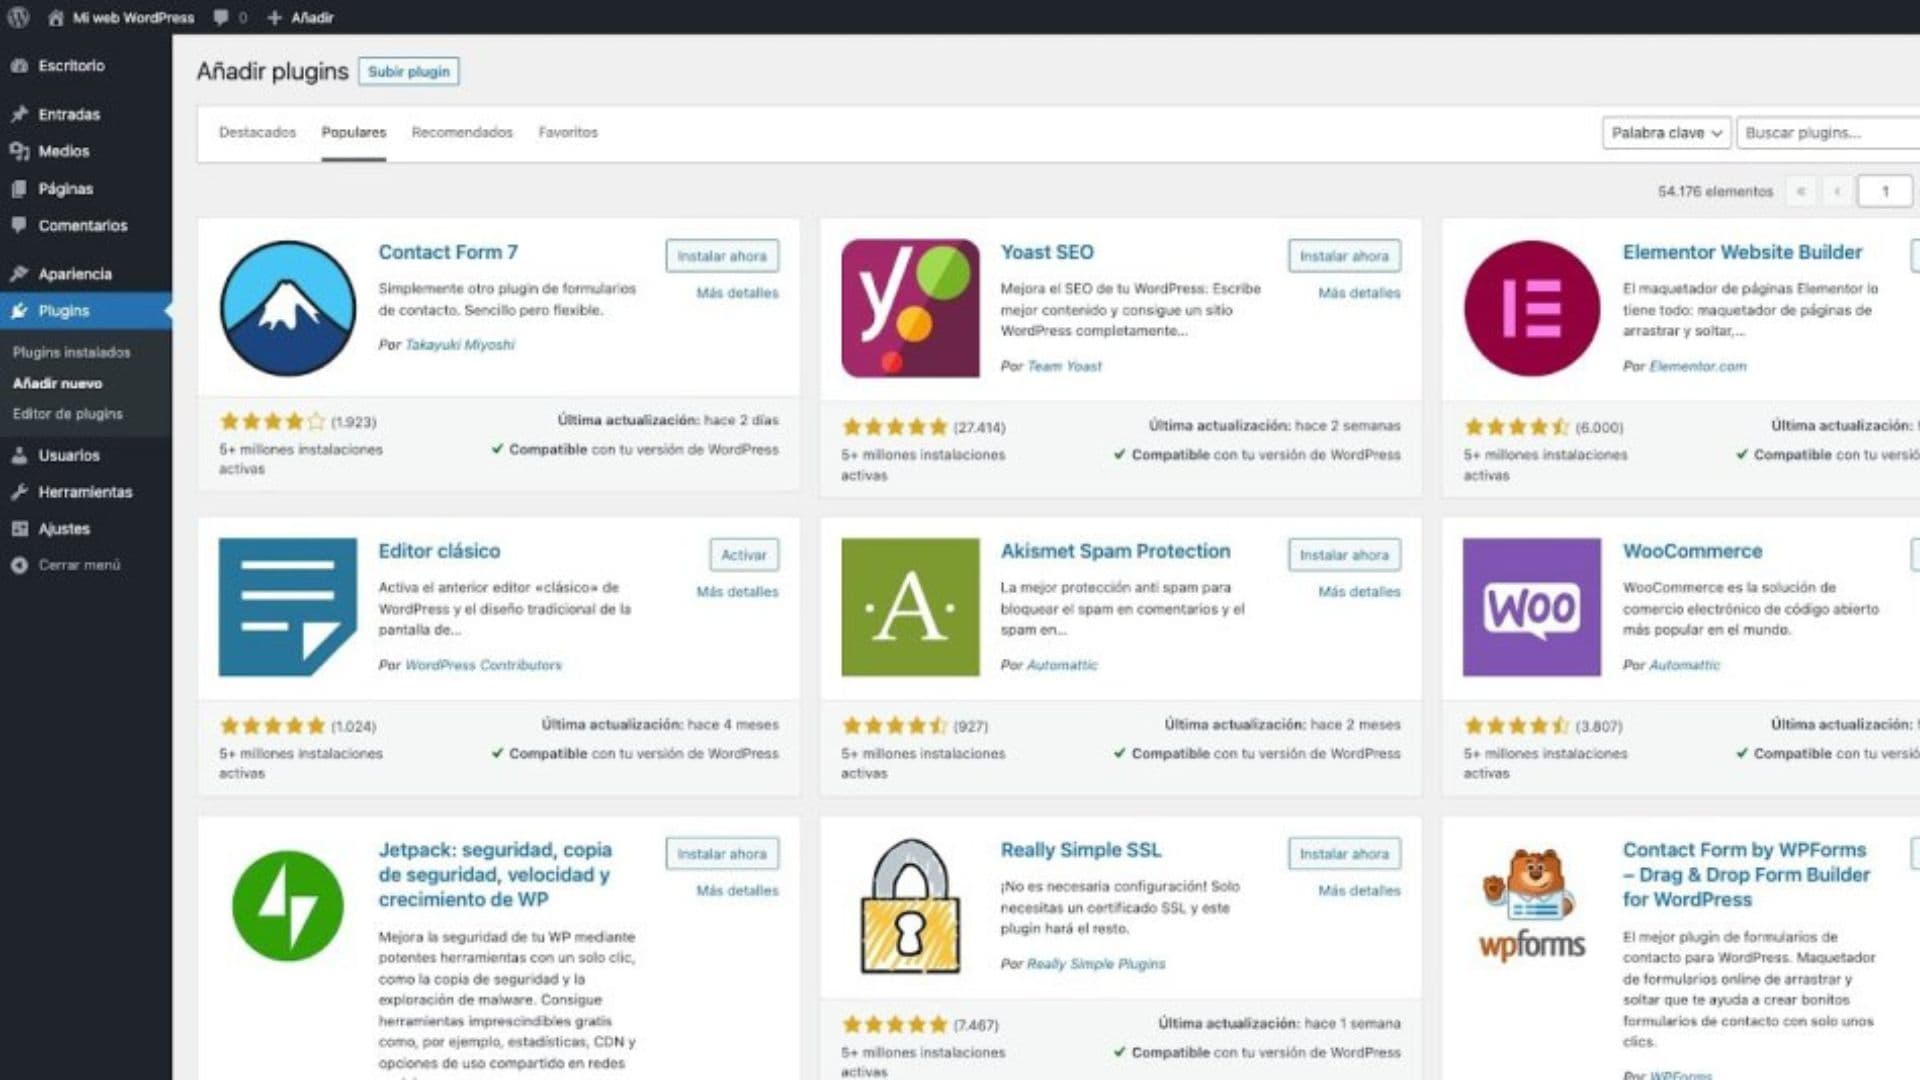This screenshot has height=1080, width=1920.
Task: Click the Subir plugin button
Action: point(408,71)
